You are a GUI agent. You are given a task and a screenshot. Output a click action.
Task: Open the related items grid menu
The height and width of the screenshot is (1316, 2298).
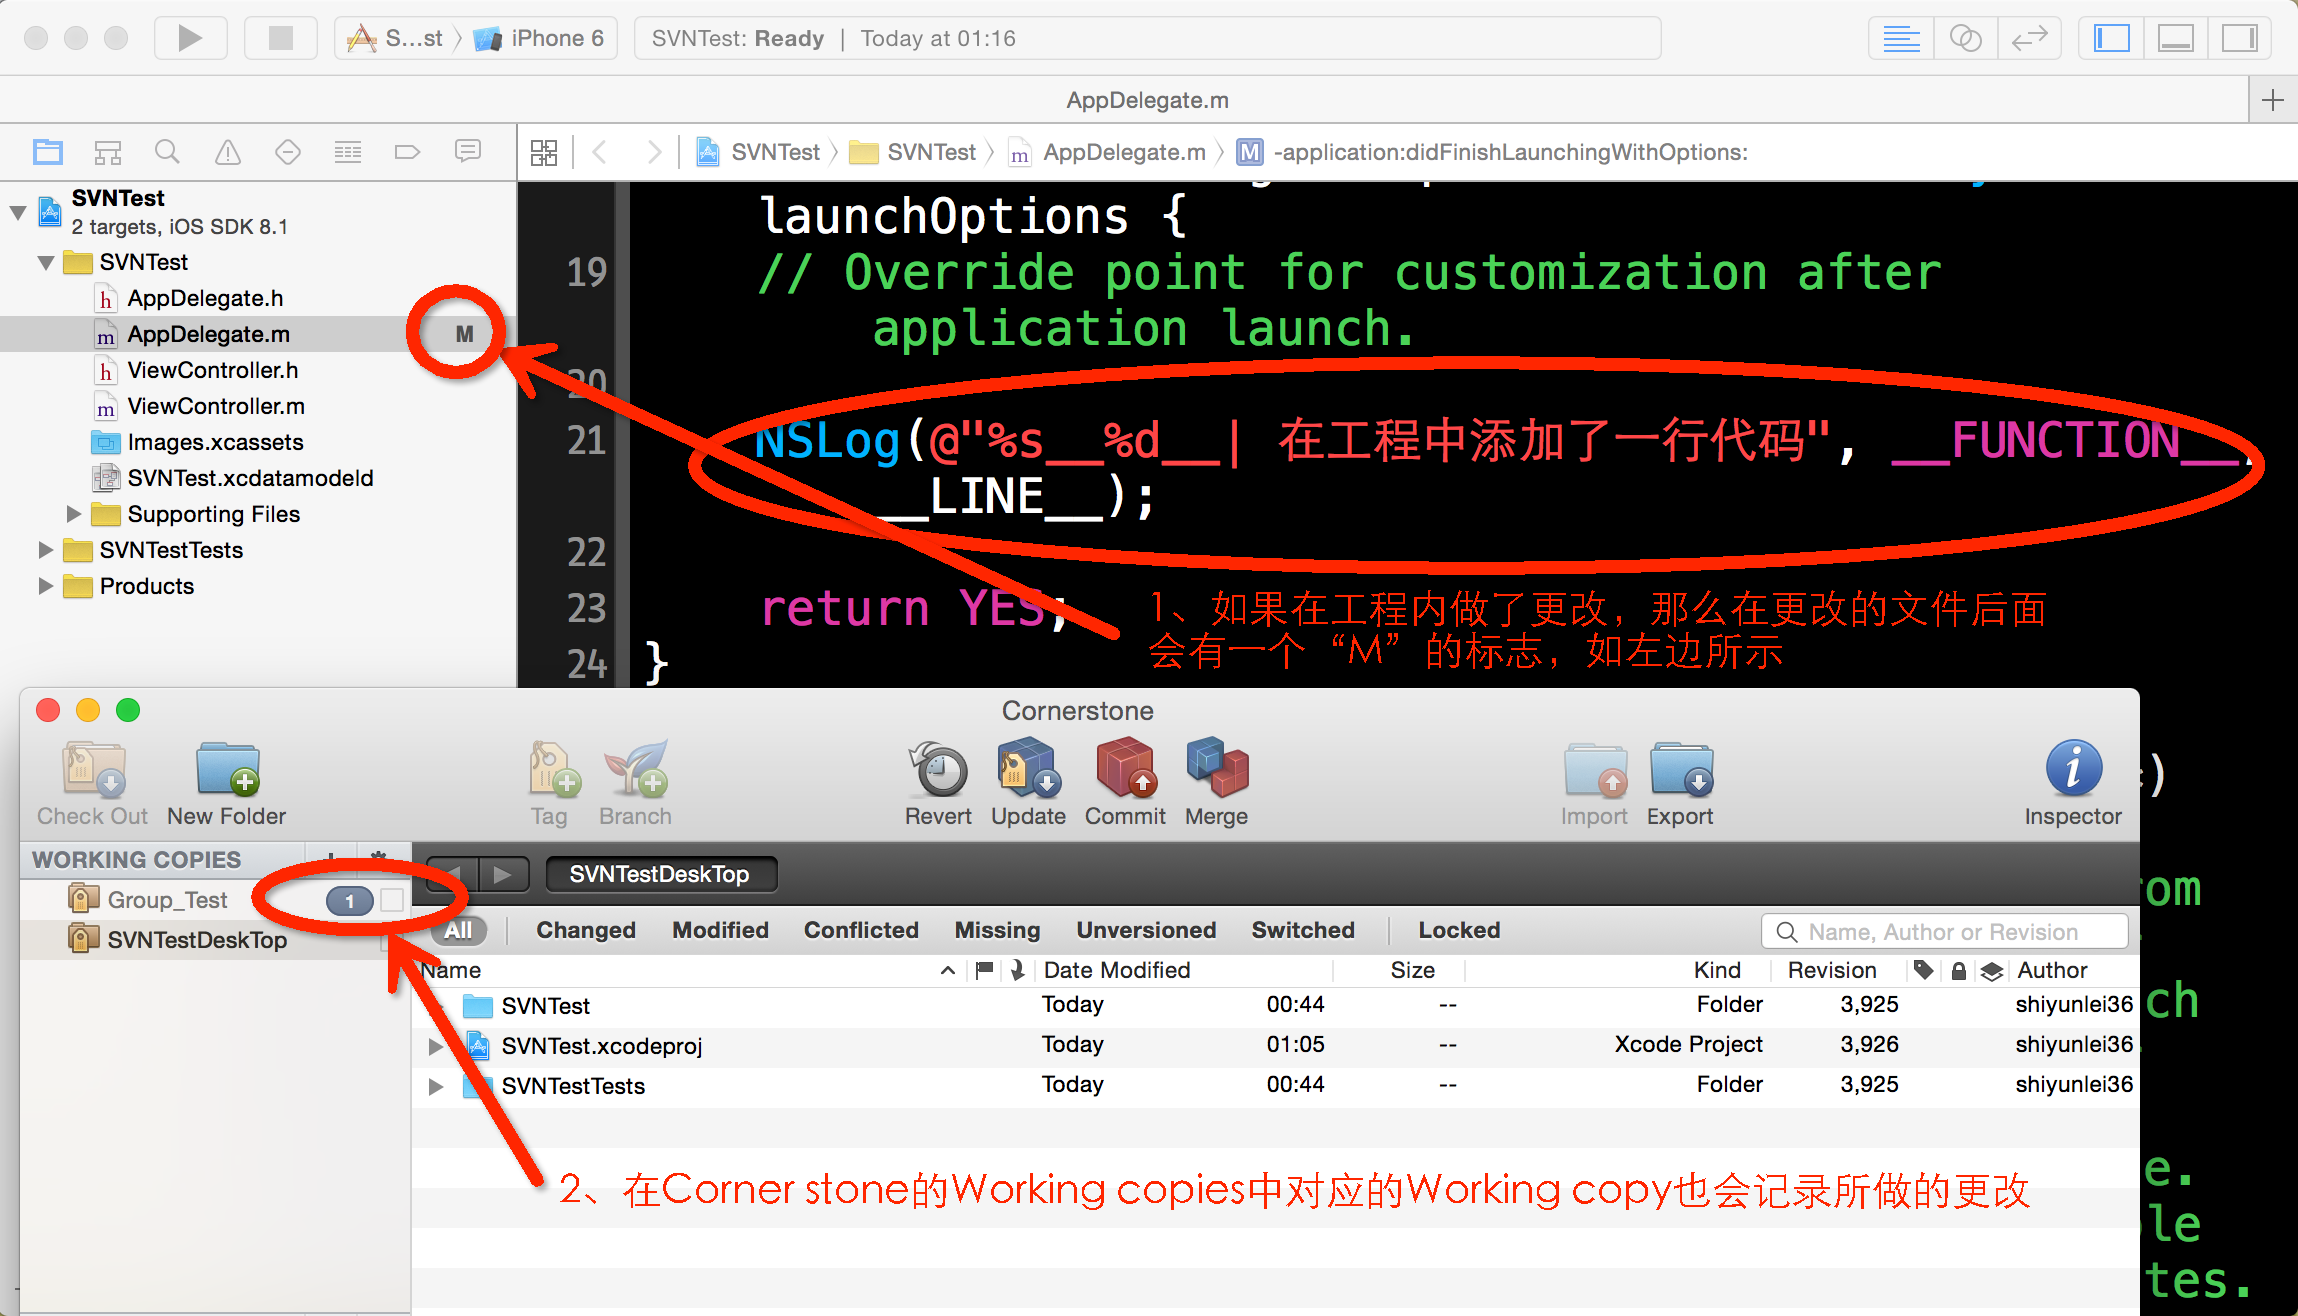click(544, 152)
